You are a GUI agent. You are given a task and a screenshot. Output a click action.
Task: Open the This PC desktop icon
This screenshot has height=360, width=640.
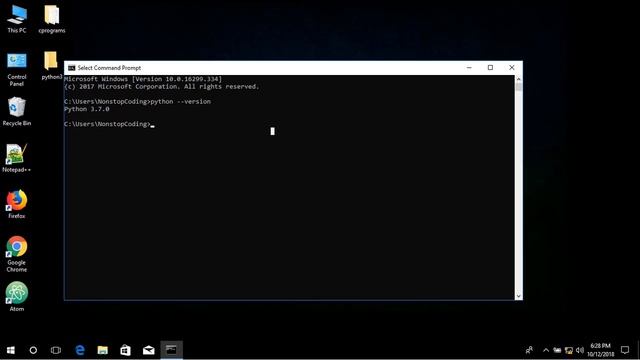tap(17, 19)
